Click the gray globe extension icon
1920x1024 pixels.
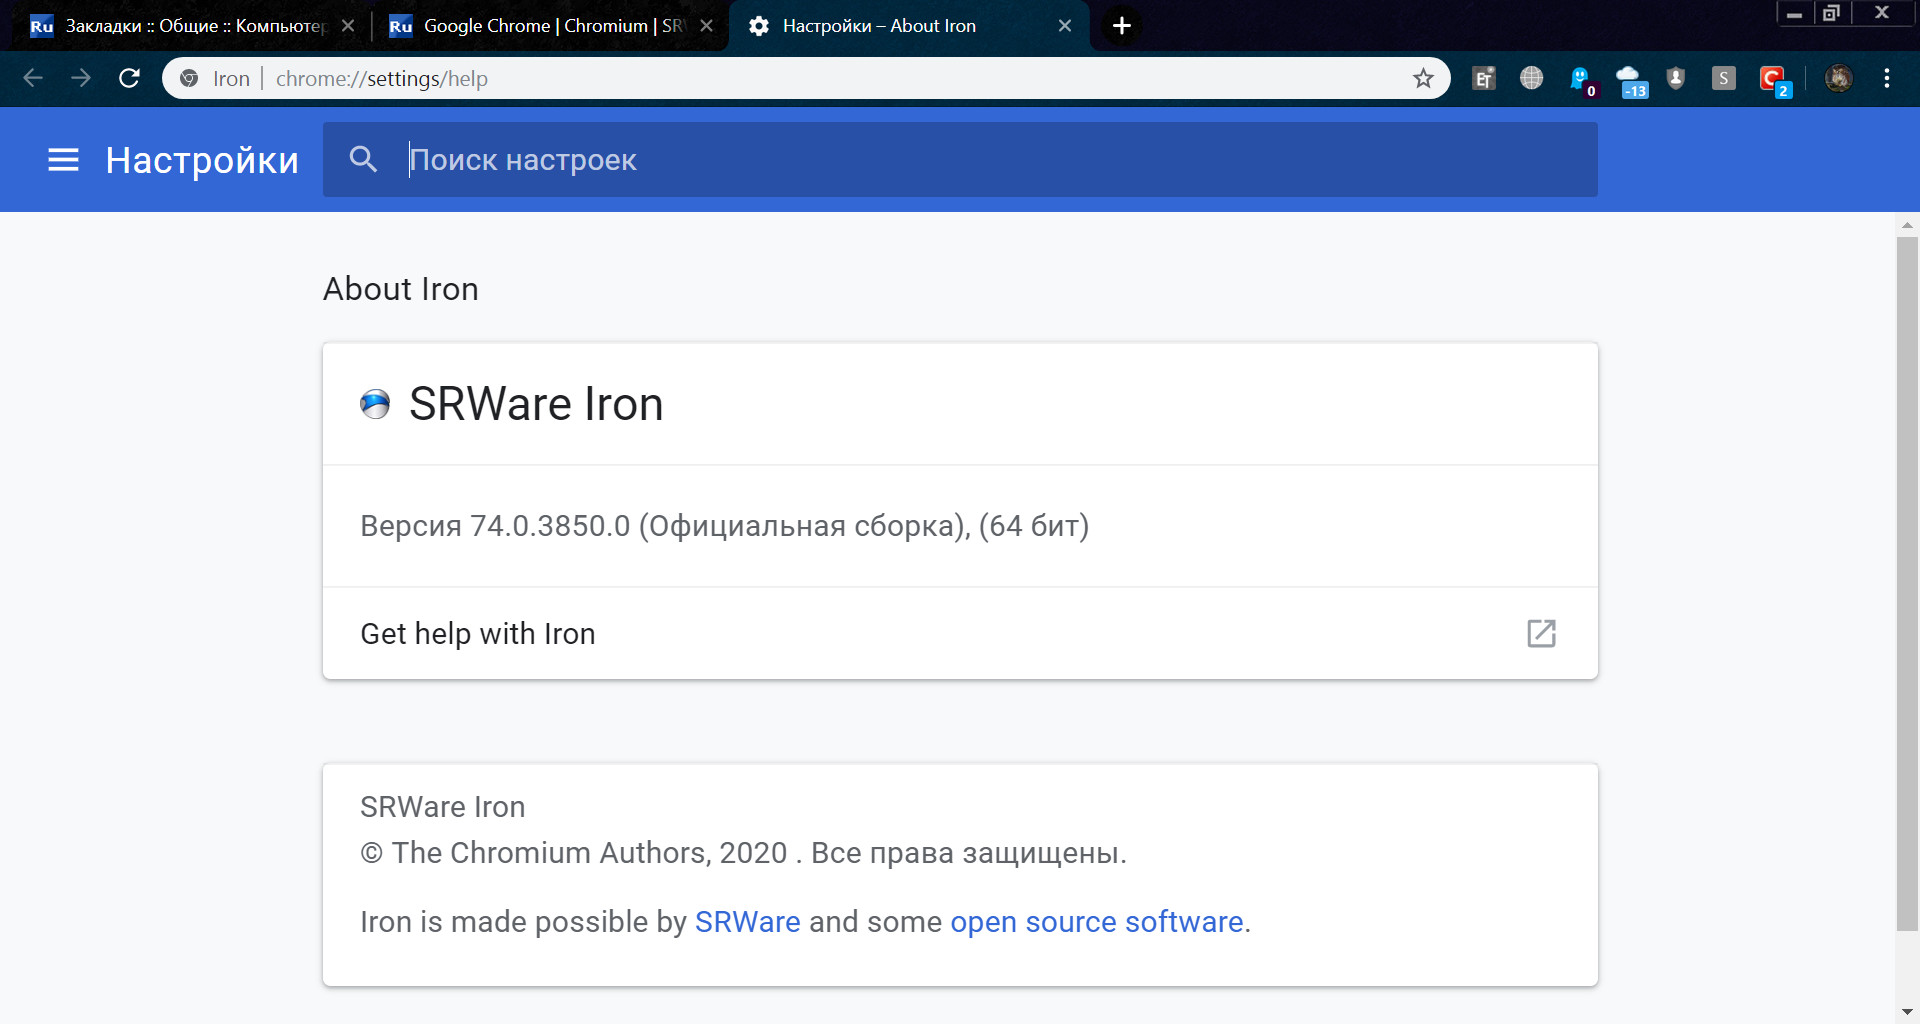(x=1531, y=78)
